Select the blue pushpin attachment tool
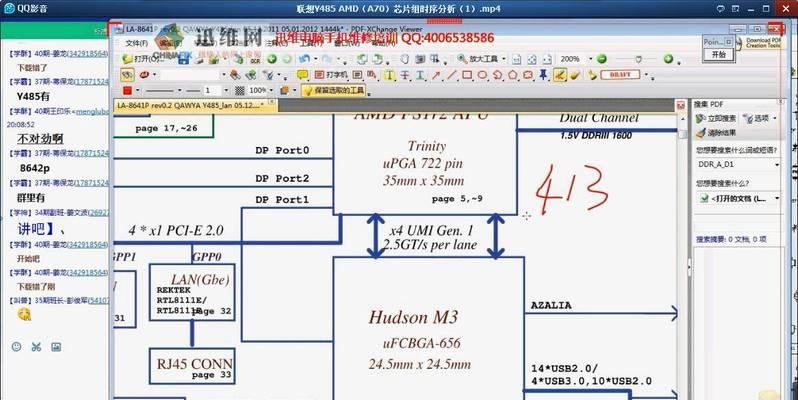This screenshot has height=400, width=798. (x=544, y=75)
